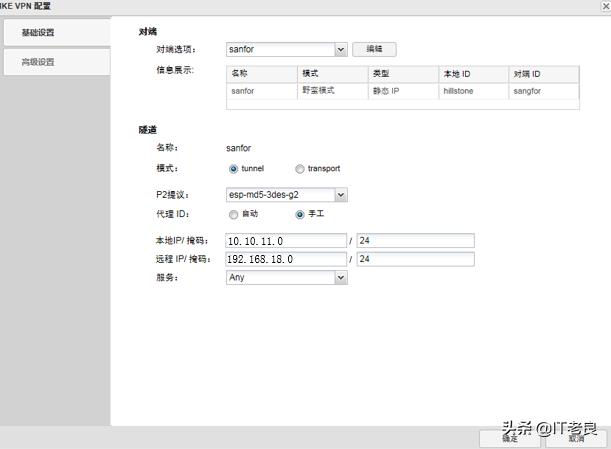Click the 本地 ID column header
The image size is (611, 449).
pos(474,74)
